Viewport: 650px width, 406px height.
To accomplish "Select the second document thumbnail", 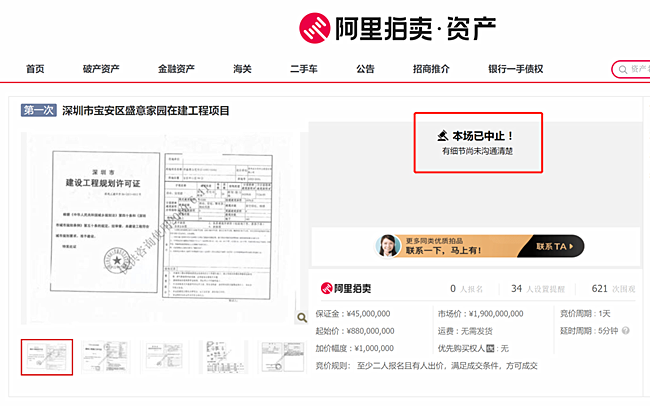I will coord(105,357).
